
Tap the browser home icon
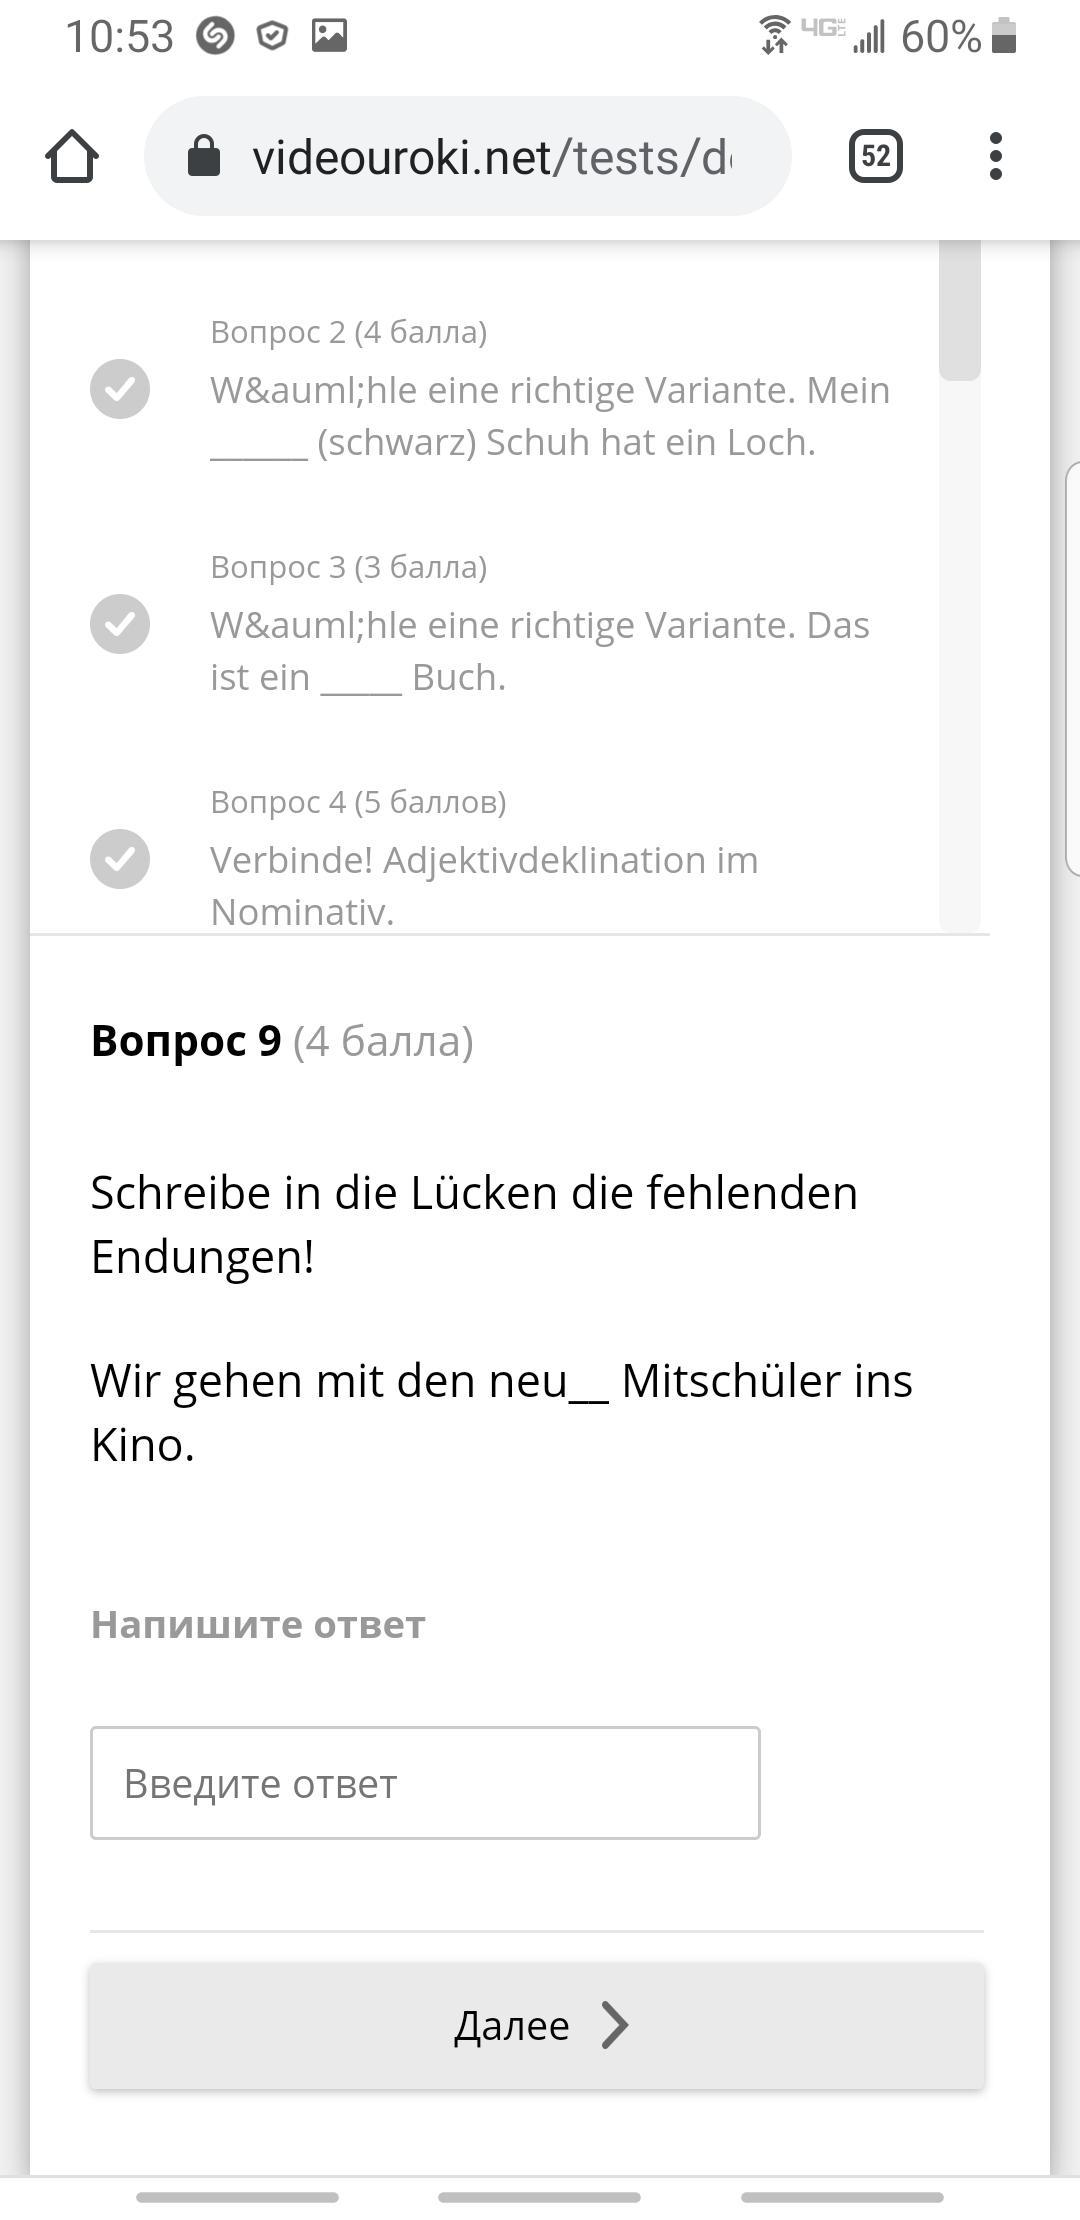point(72,157)
